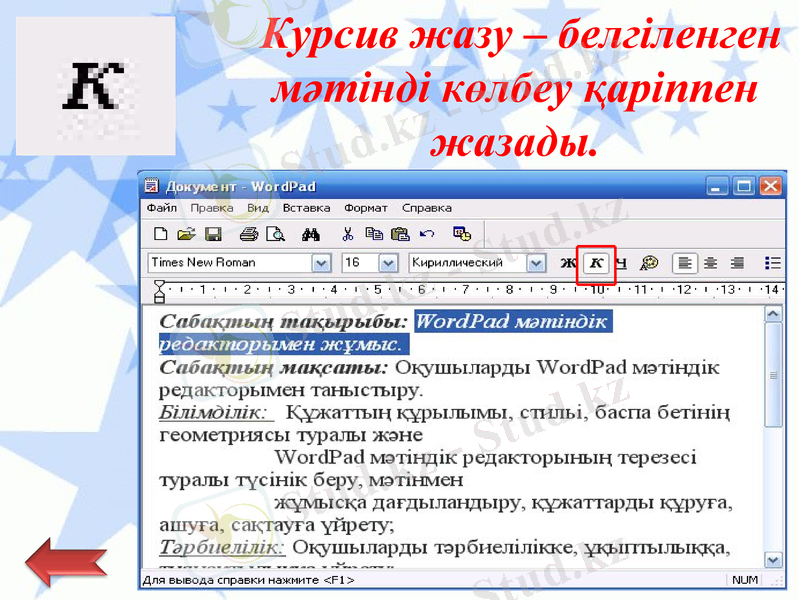Copy the selection with the copy icon

(x=375, y=234)
